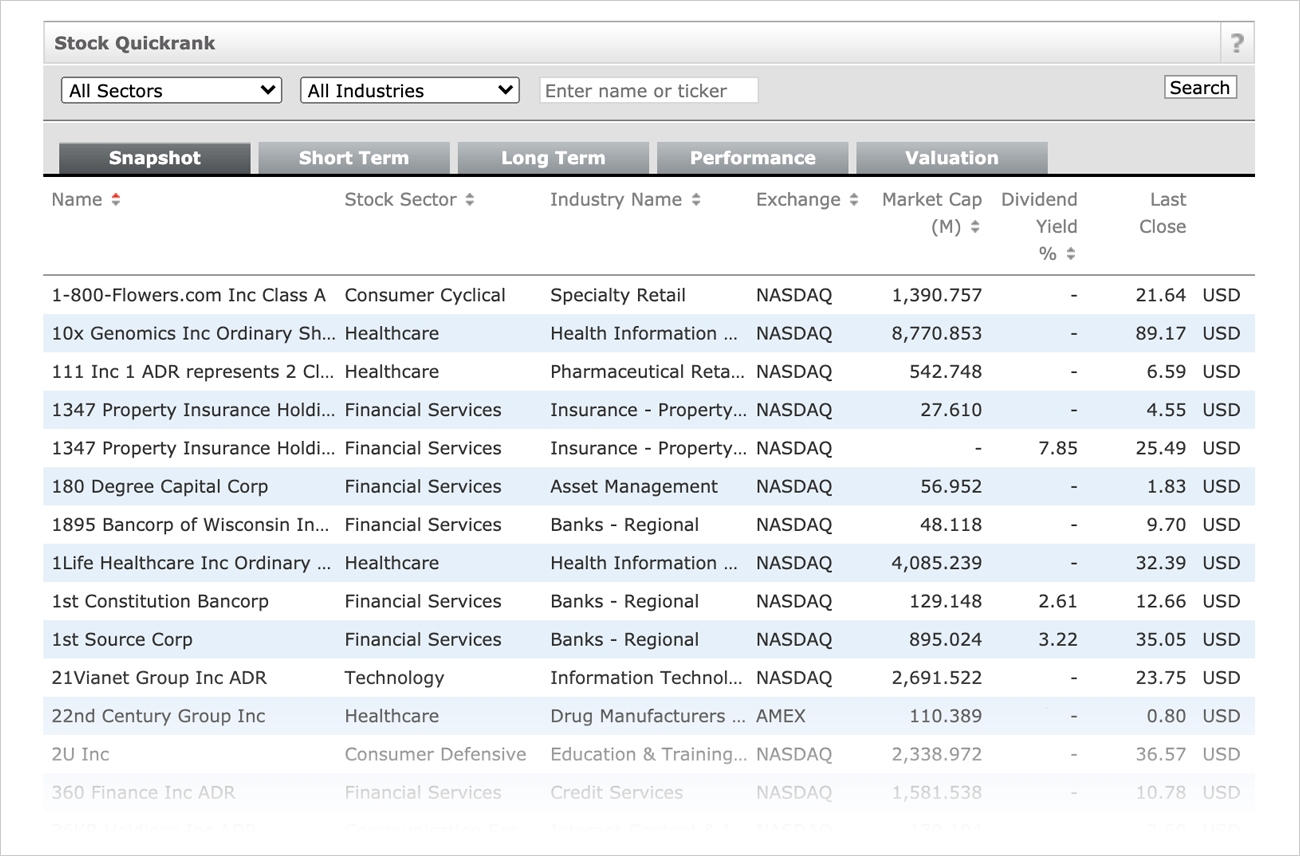The height and width of the screenshot is (856, 1300).
Task: Click dividend yield value 3.22
Action: (1058, 639)
